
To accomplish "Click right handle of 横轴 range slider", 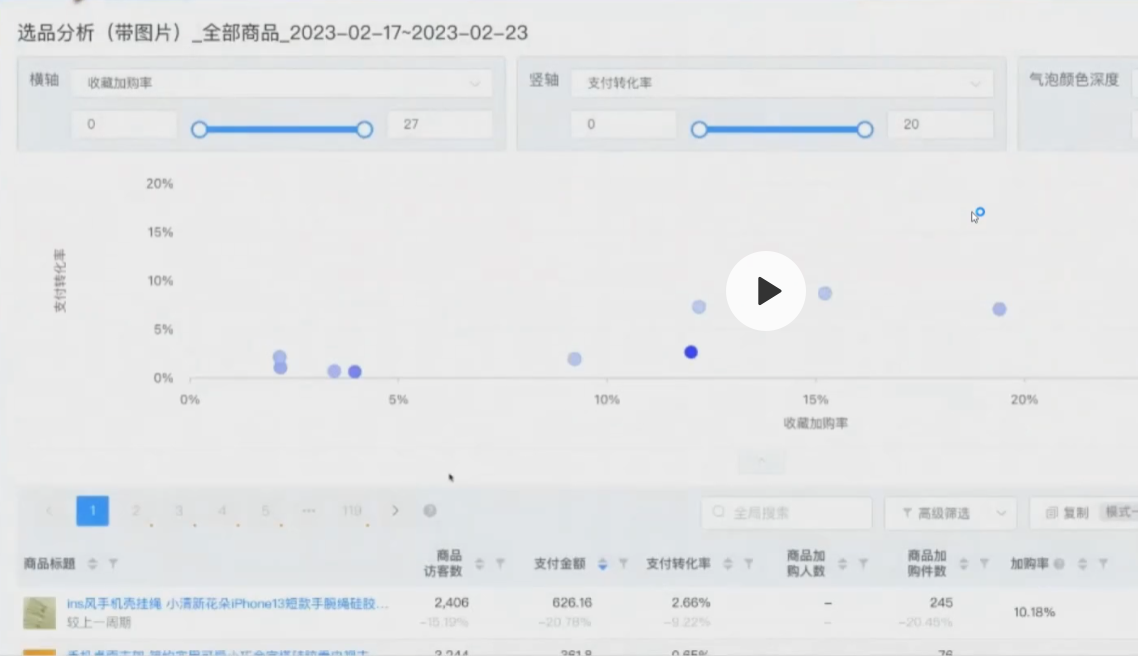I will pyautogui.click(x=364, y=129).
